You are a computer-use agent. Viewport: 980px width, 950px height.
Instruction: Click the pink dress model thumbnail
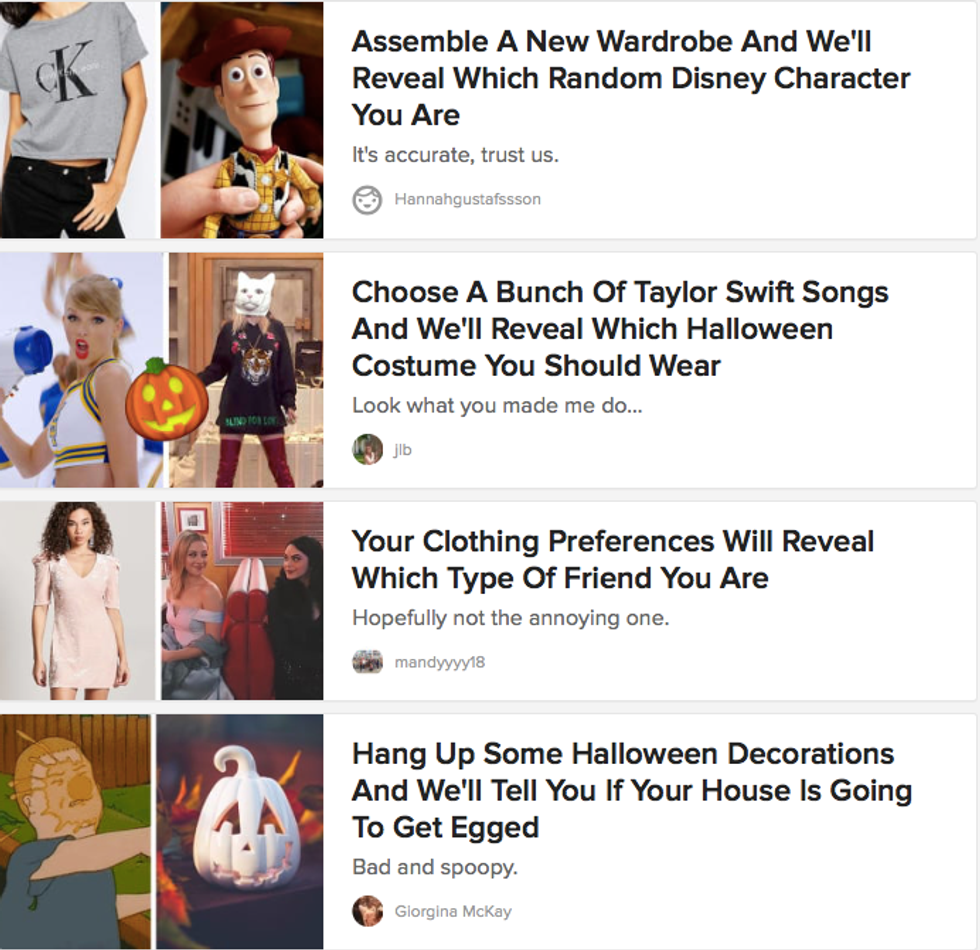(77, 600)
